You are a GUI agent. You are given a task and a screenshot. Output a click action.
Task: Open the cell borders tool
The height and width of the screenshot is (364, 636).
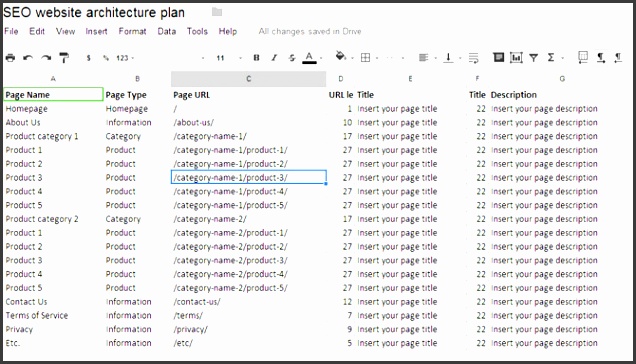[x=365, y=58]
